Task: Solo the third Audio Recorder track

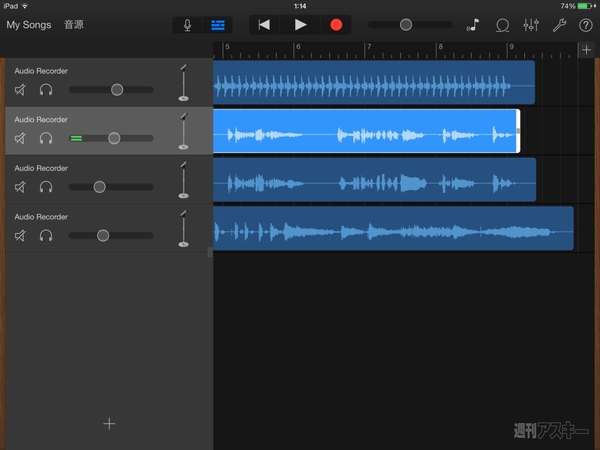Action: 46,187
